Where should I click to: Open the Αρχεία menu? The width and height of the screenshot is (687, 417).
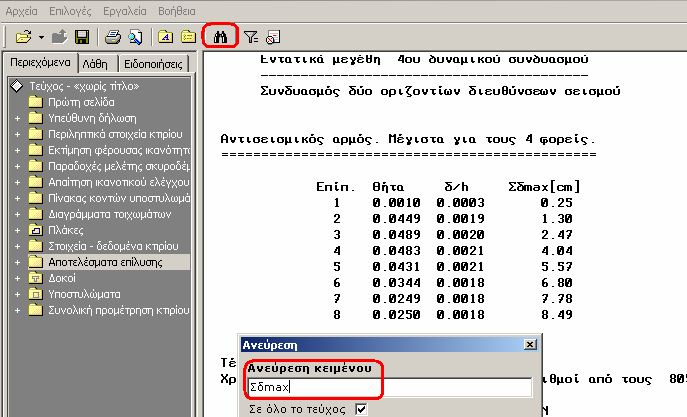pyautogui.click(x=21, y=11)
